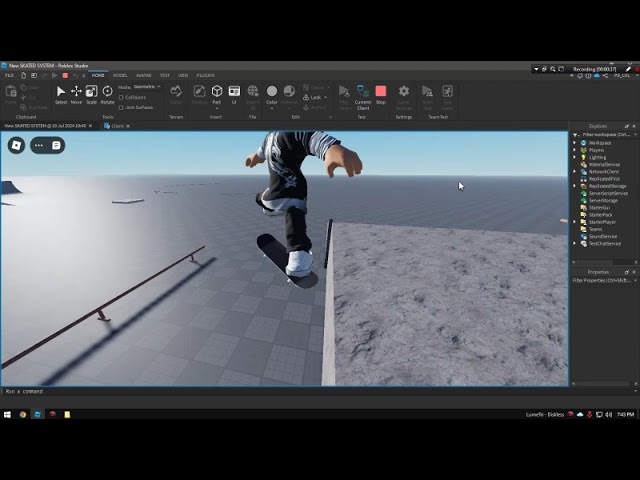This screenshot has height=480, width=640.
Task: Click the Play Here button
Action: 344,97
